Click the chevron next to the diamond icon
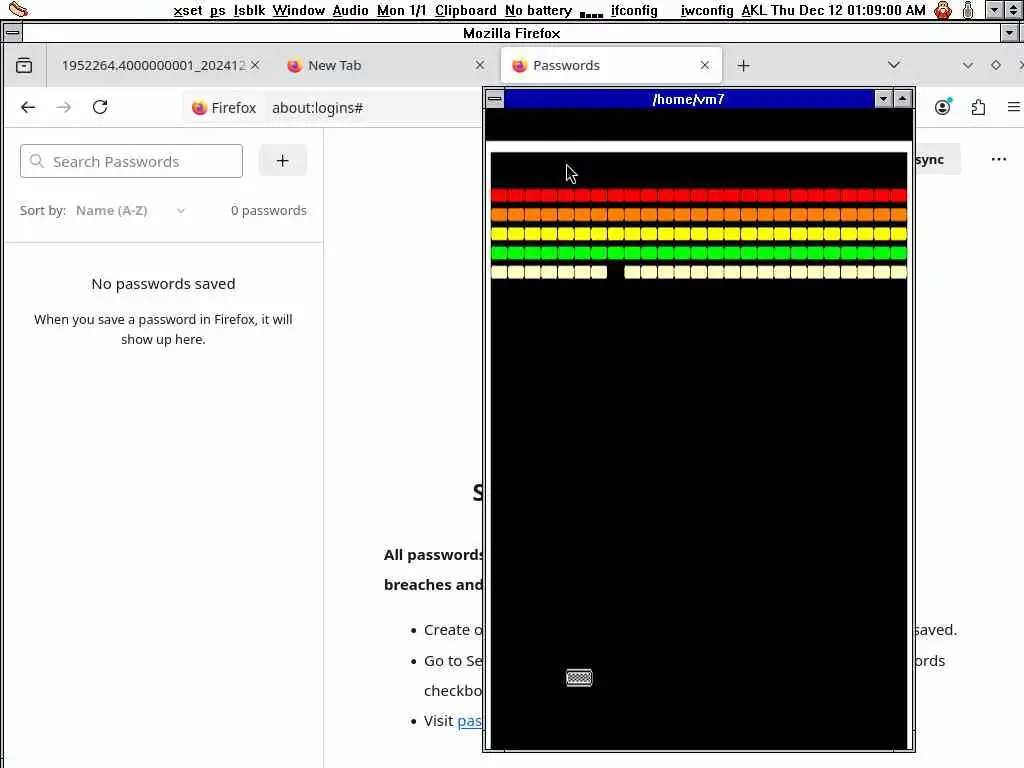 pos(968,65)
